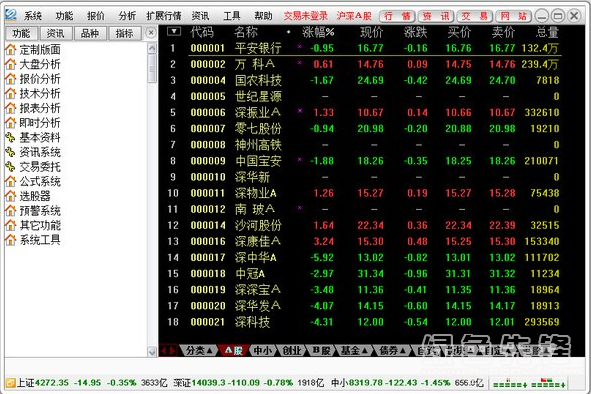Click the sidebar scrollbar down arrow
This screenshot has width=591, height=394.
pos(152,352)
